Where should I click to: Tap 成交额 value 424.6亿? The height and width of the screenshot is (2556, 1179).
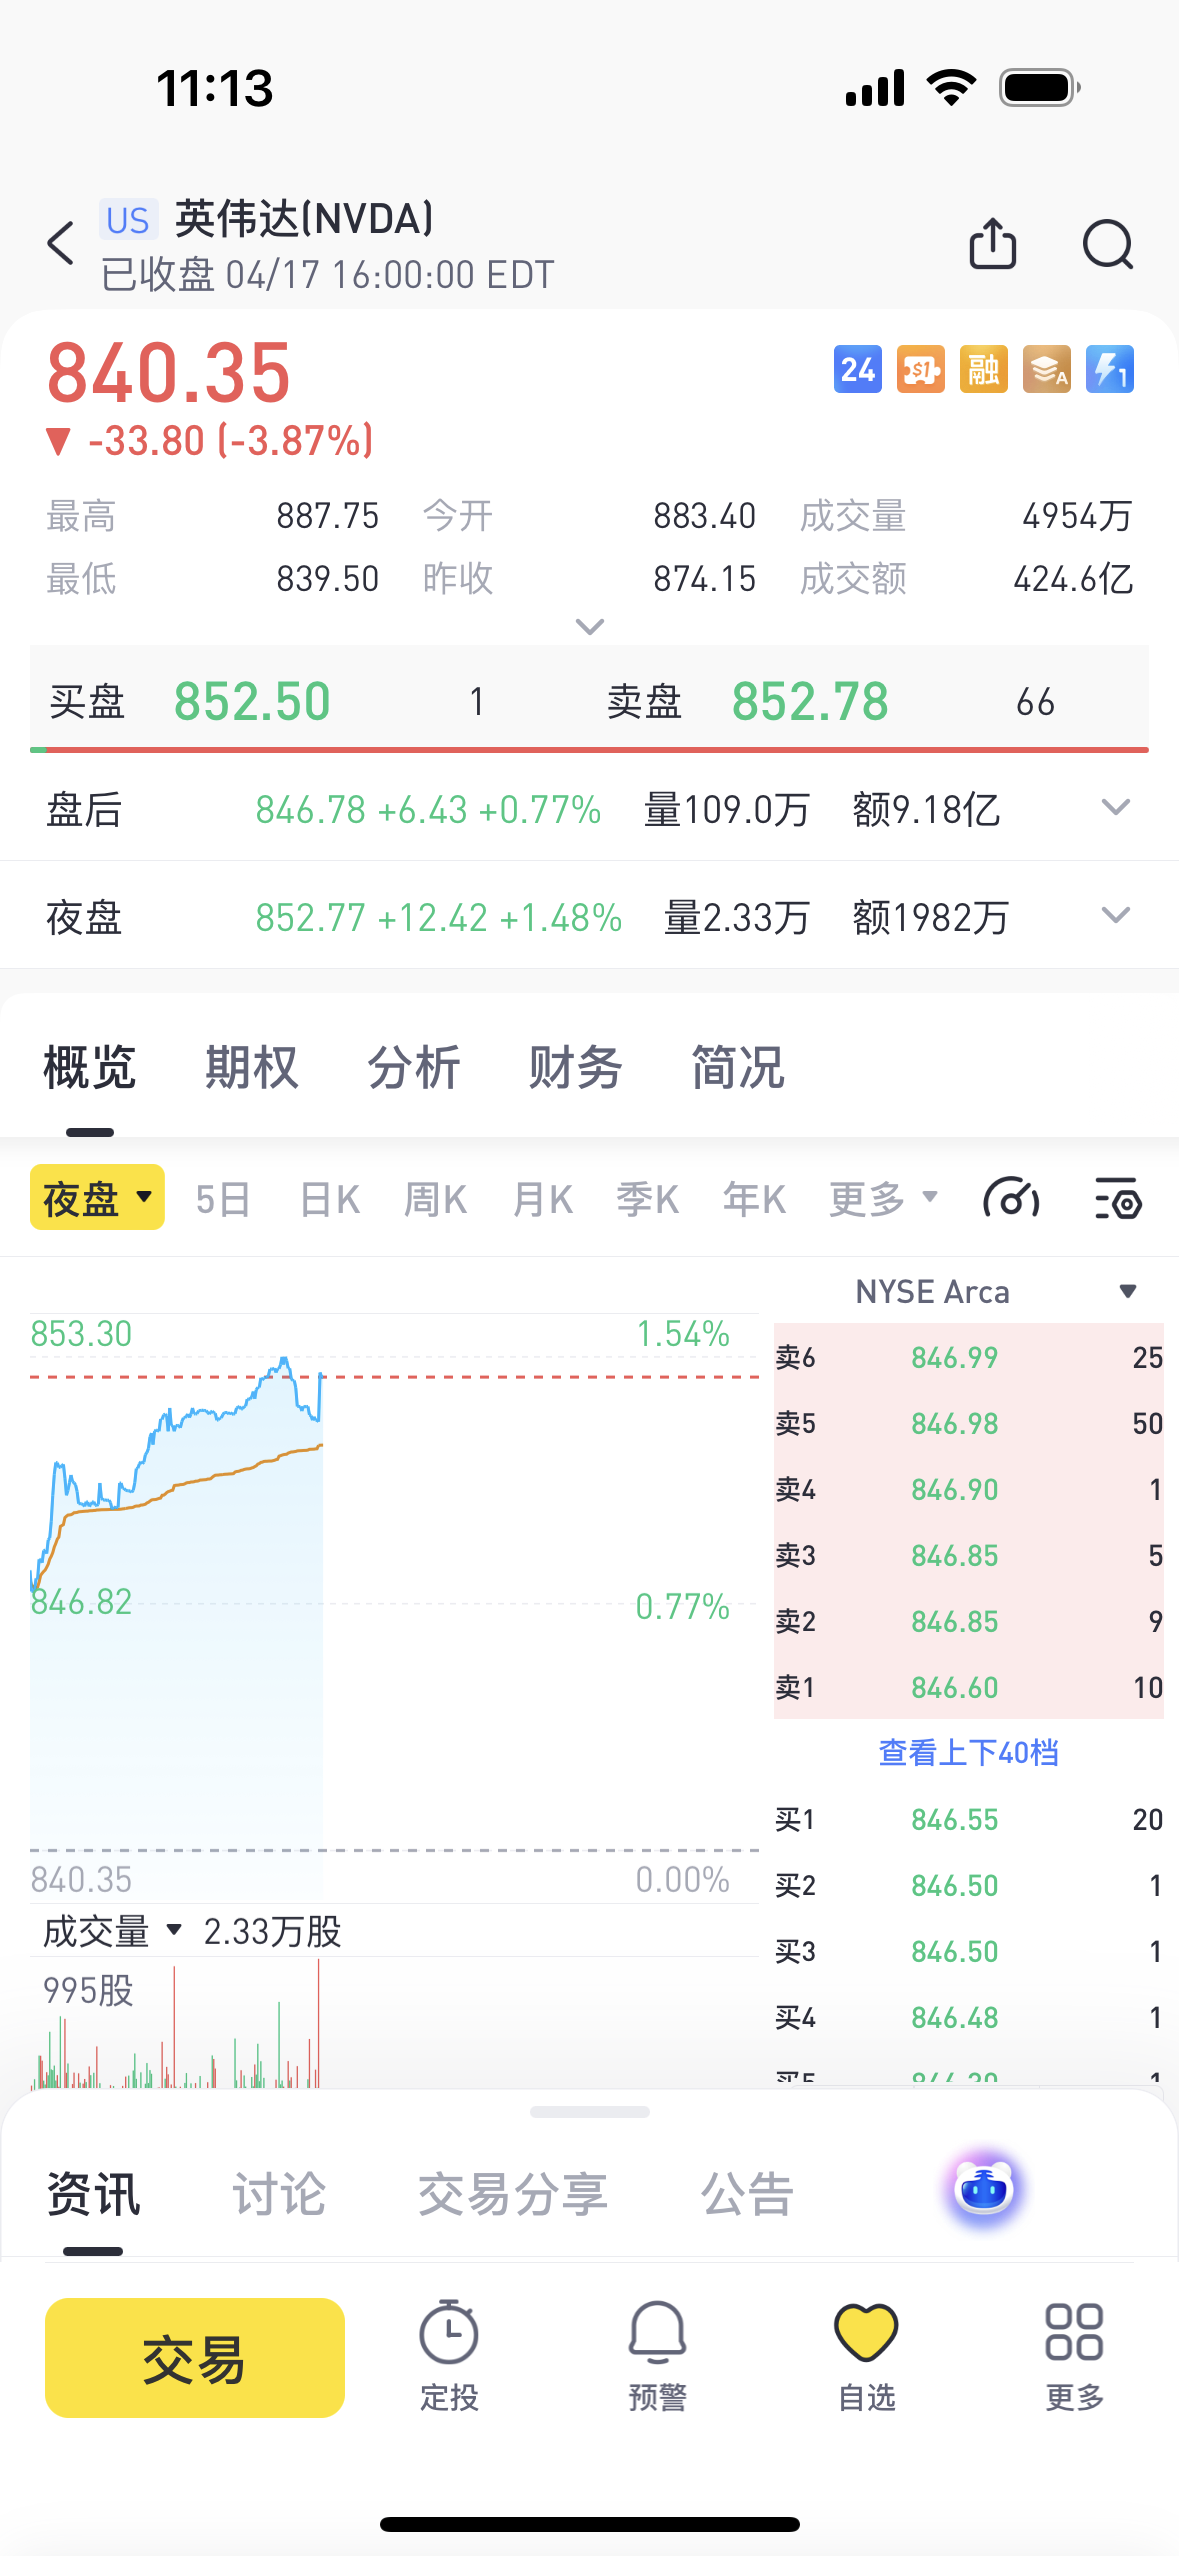1073,578
